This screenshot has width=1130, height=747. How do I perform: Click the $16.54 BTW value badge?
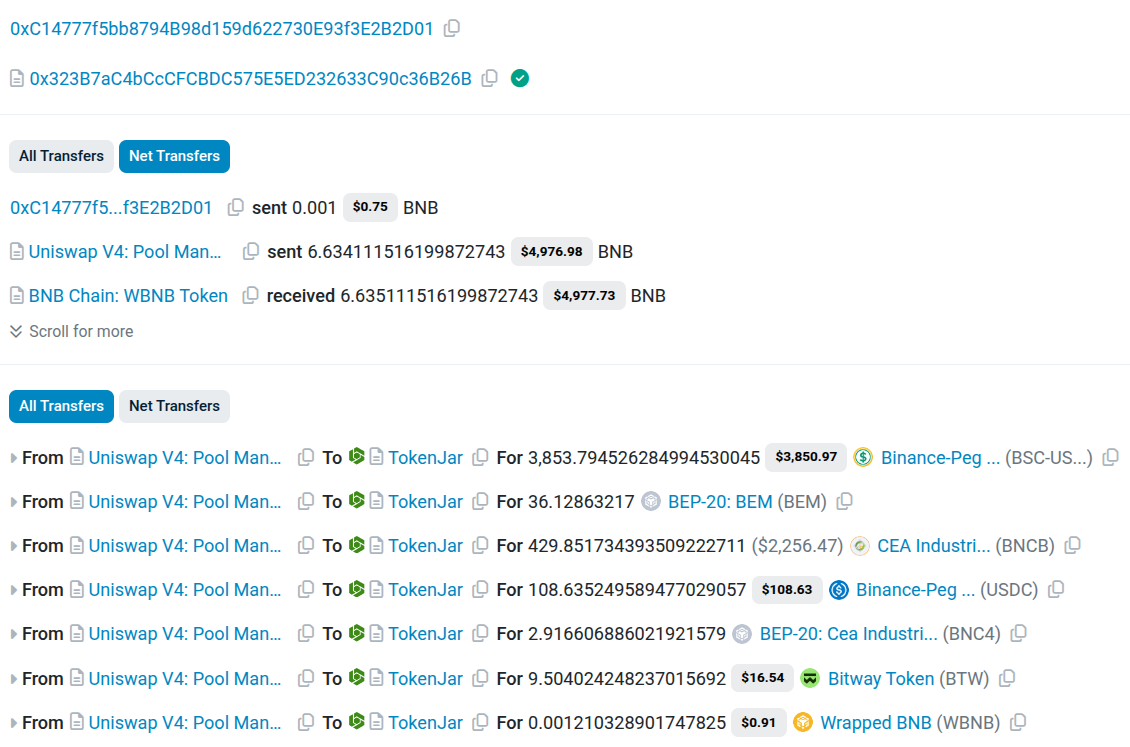click(x=762, y=678)
